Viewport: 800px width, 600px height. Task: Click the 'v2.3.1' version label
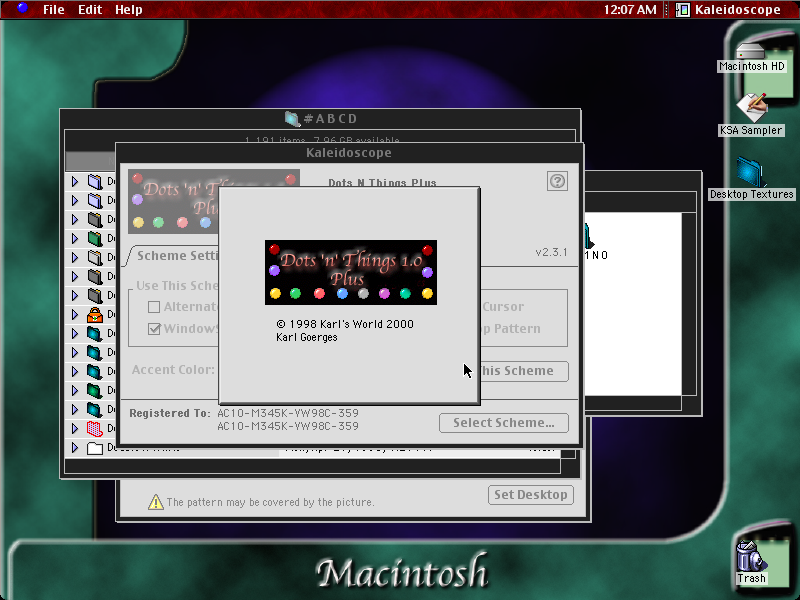click(551, 252)
